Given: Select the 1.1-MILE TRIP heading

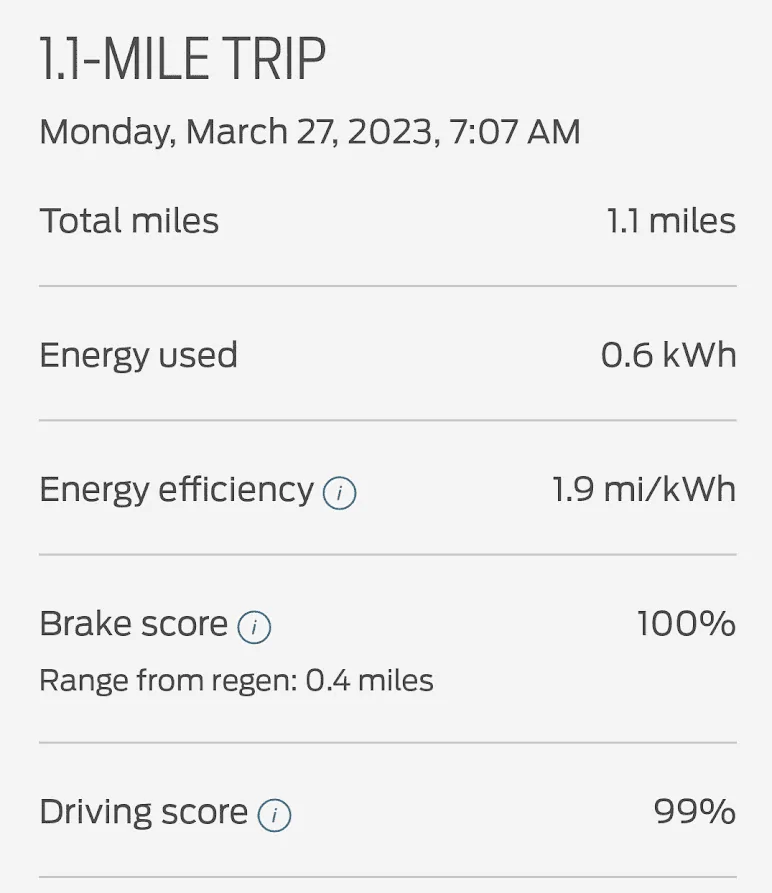Looking at the screenshot, I should coord(183,60).
